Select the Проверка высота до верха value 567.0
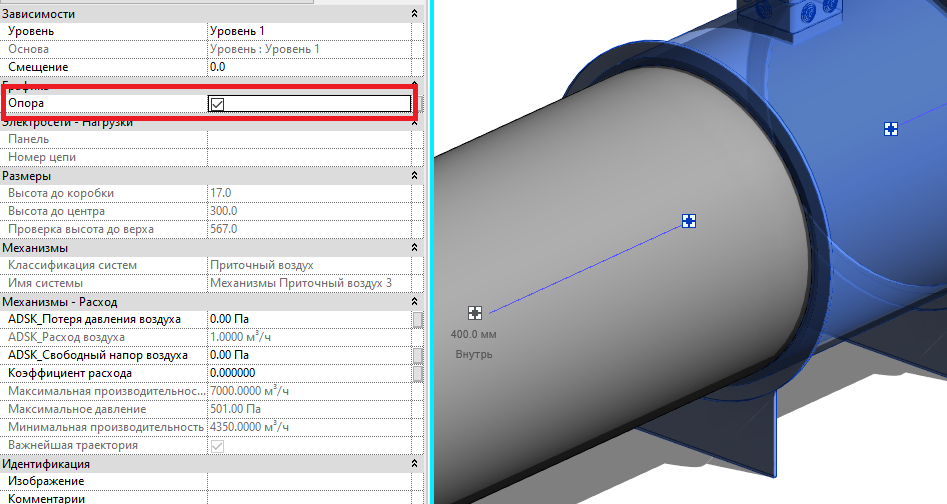This screenshot has width=947, height=504. [x=309, y=229]
